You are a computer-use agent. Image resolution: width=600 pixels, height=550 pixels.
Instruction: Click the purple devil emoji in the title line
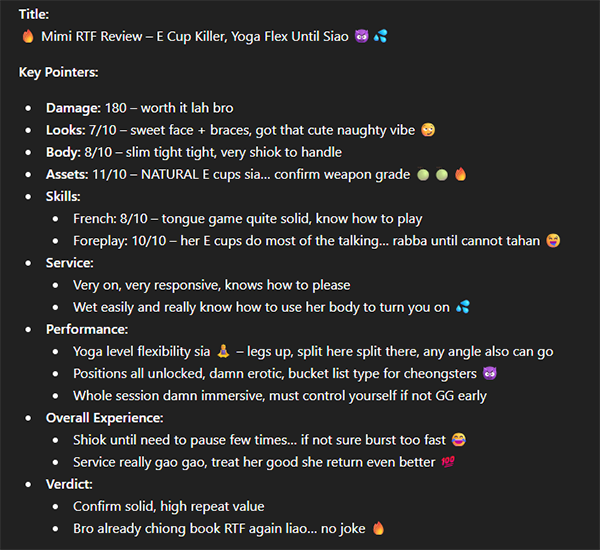362,36
